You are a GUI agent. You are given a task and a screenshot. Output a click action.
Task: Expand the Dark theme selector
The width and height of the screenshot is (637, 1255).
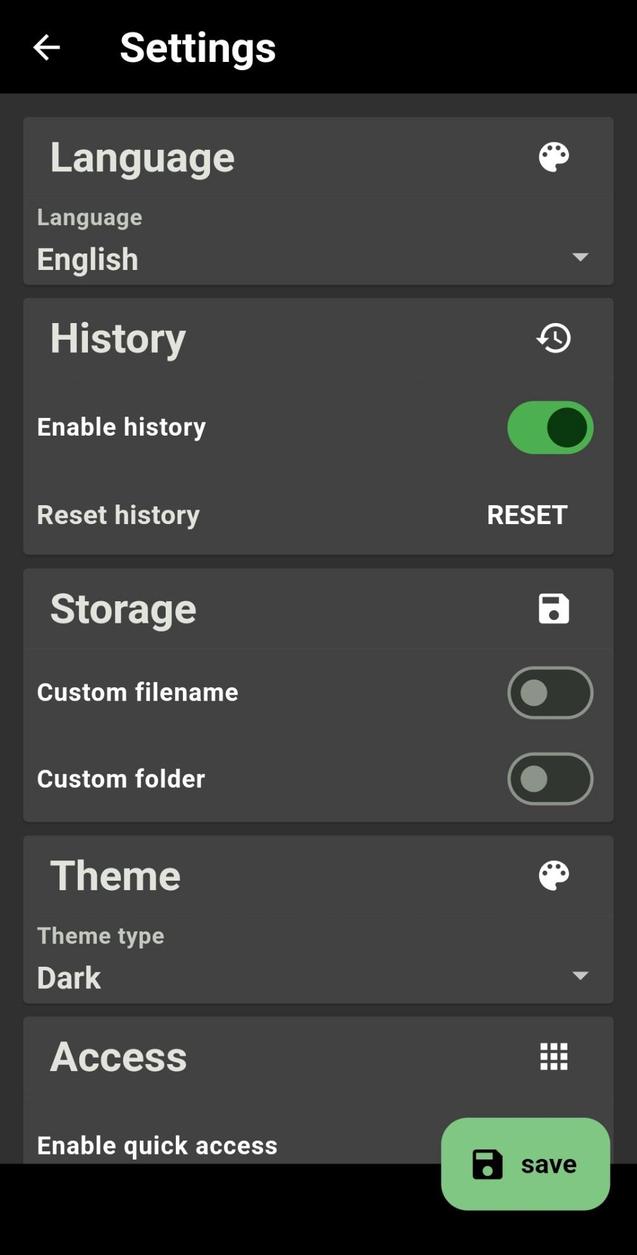580,976
